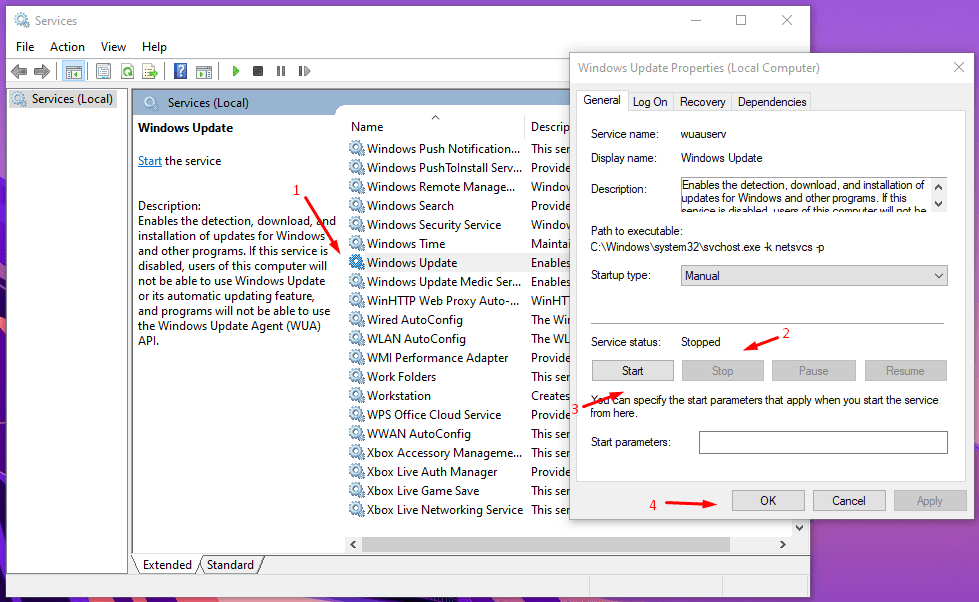Image resolution: width=979 pixels, height=602 pixels.
Task: Click the Start parameters input field
Action: click(x=823, y=442)
